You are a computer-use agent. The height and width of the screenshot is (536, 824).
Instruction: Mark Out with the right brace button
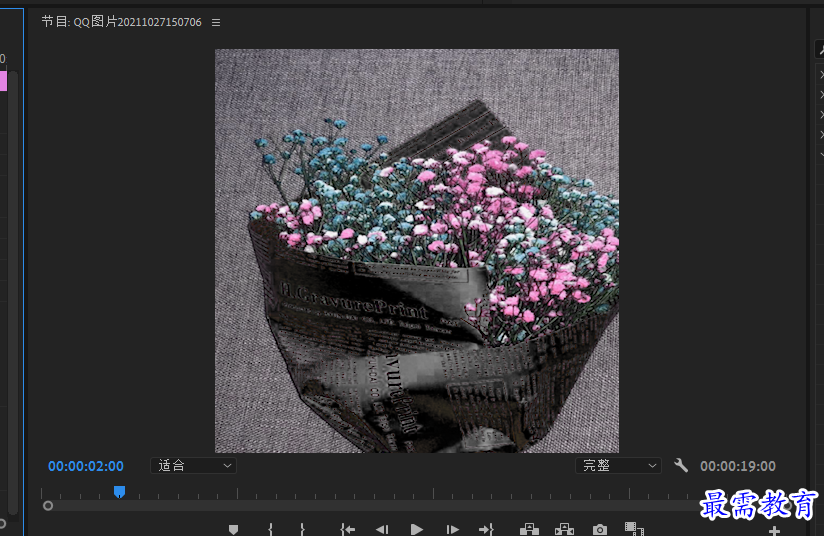click(302, 529)
